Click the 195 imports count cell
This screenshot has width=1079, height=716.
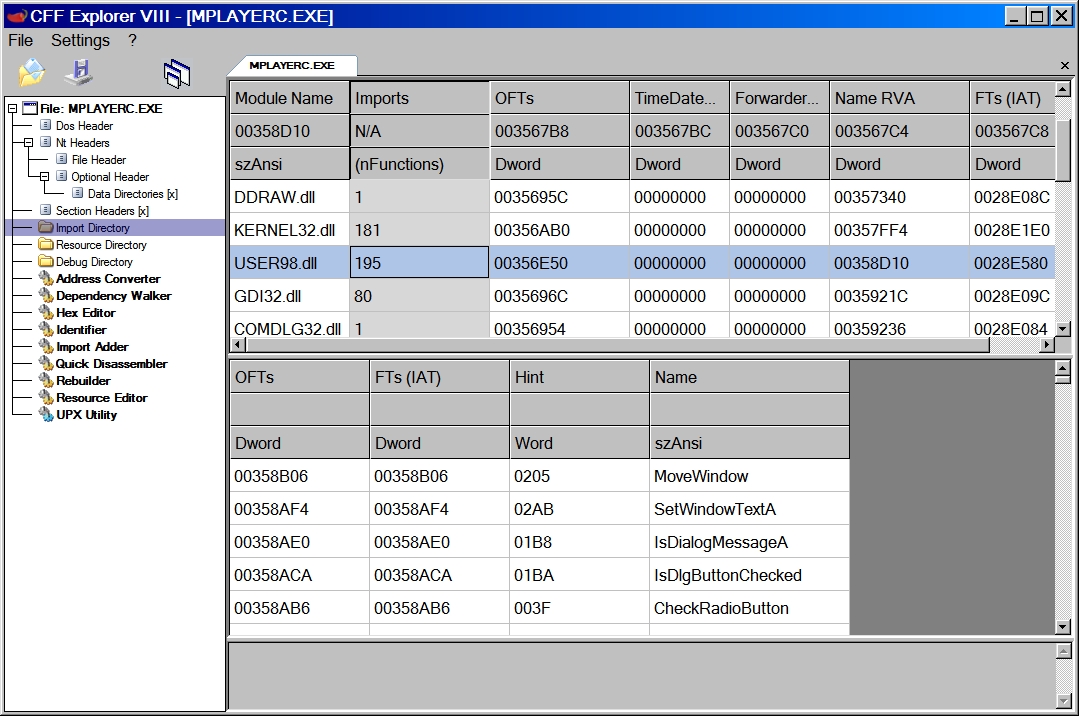pyautogui.click(x=419, y=263)
